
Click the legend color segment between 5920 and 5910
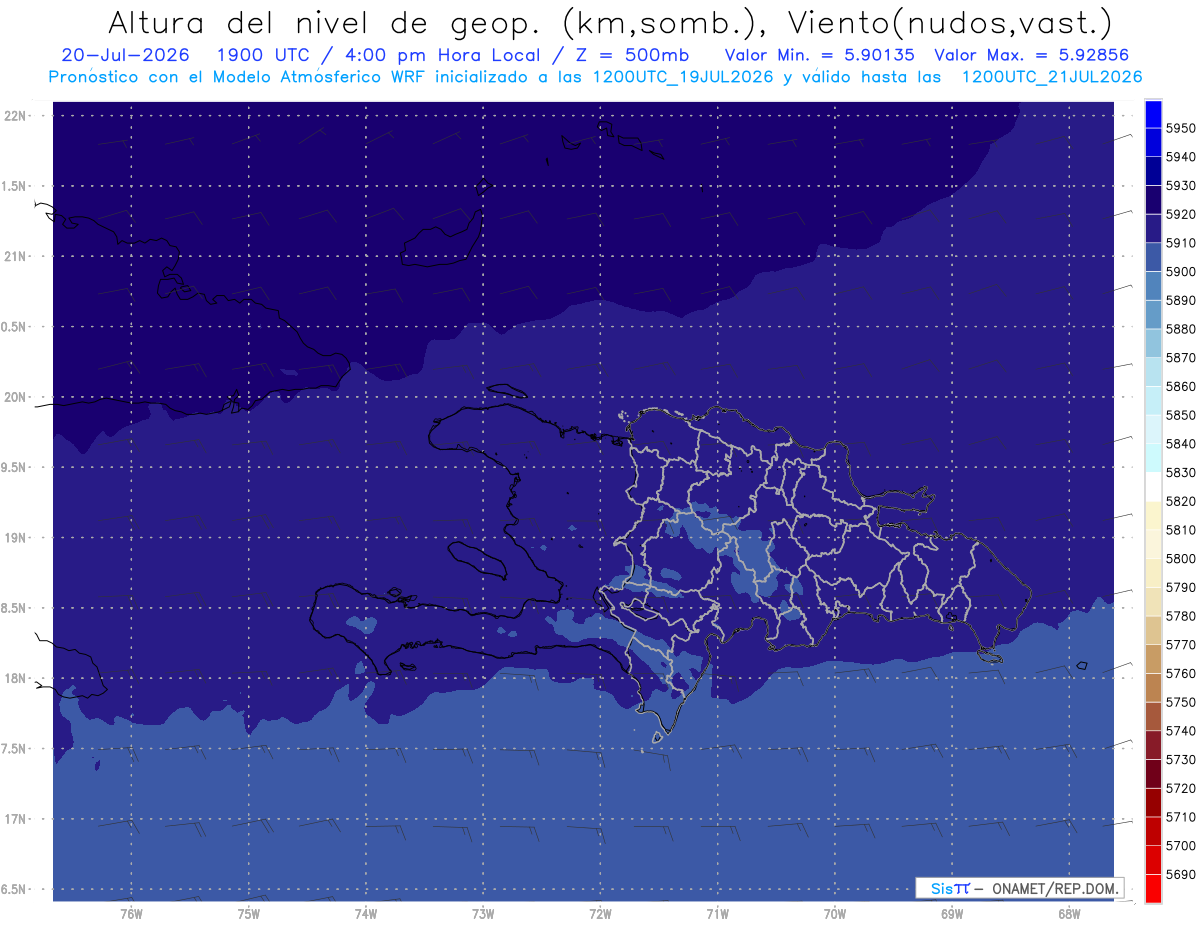tap(1153, 228)
